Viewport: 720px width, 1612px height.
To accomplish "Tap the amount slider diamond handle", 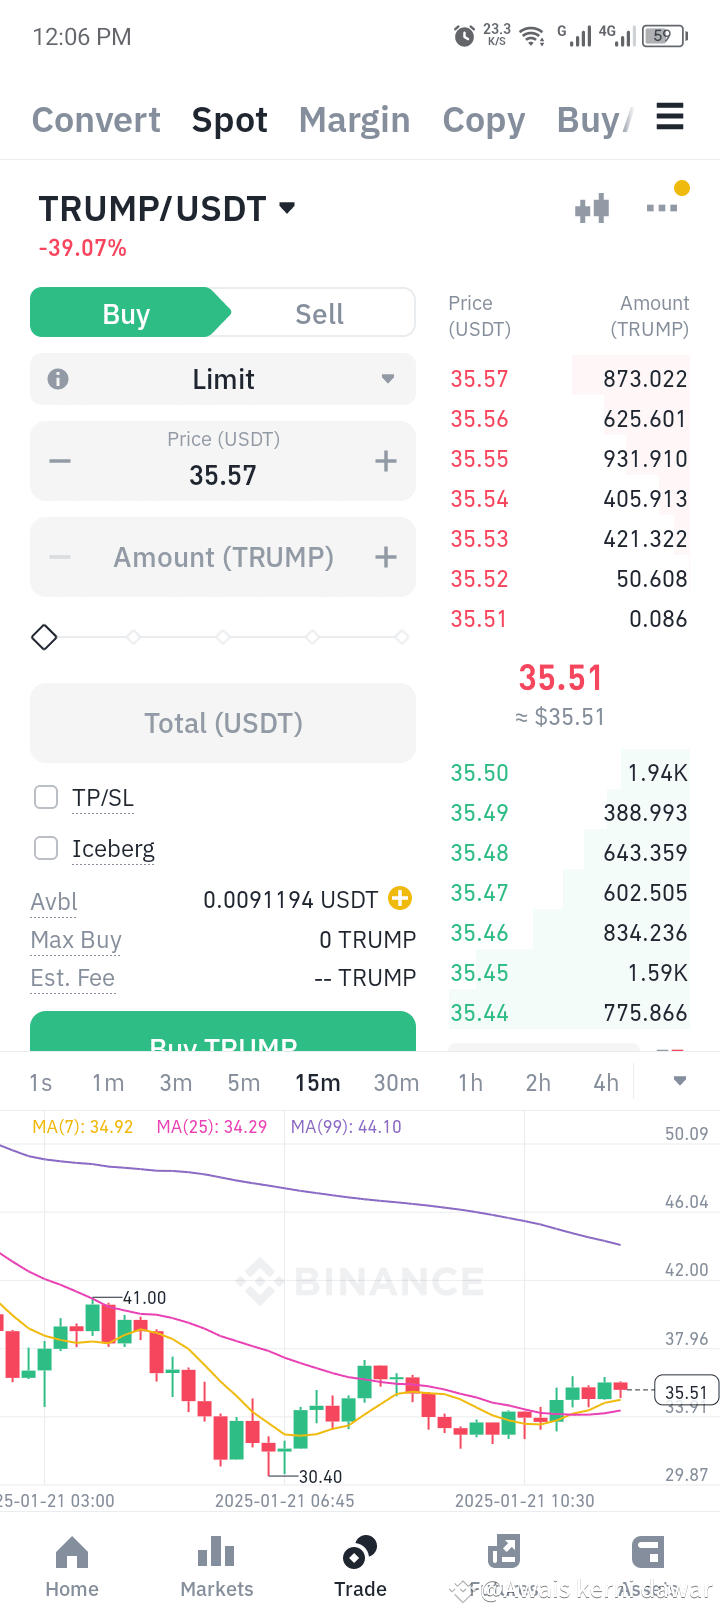I will tap(44, 637).
